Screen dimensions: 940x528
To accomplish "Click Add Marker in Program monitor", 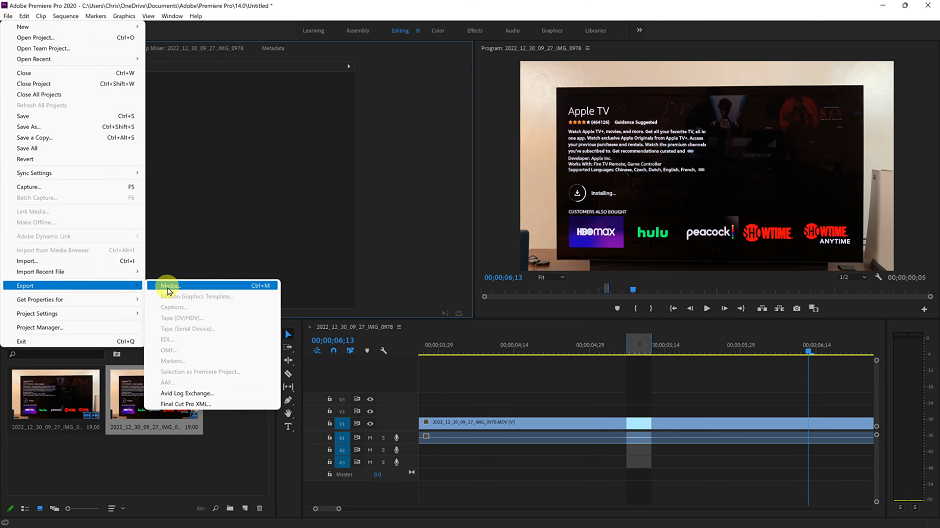I will tap(617, 308).
